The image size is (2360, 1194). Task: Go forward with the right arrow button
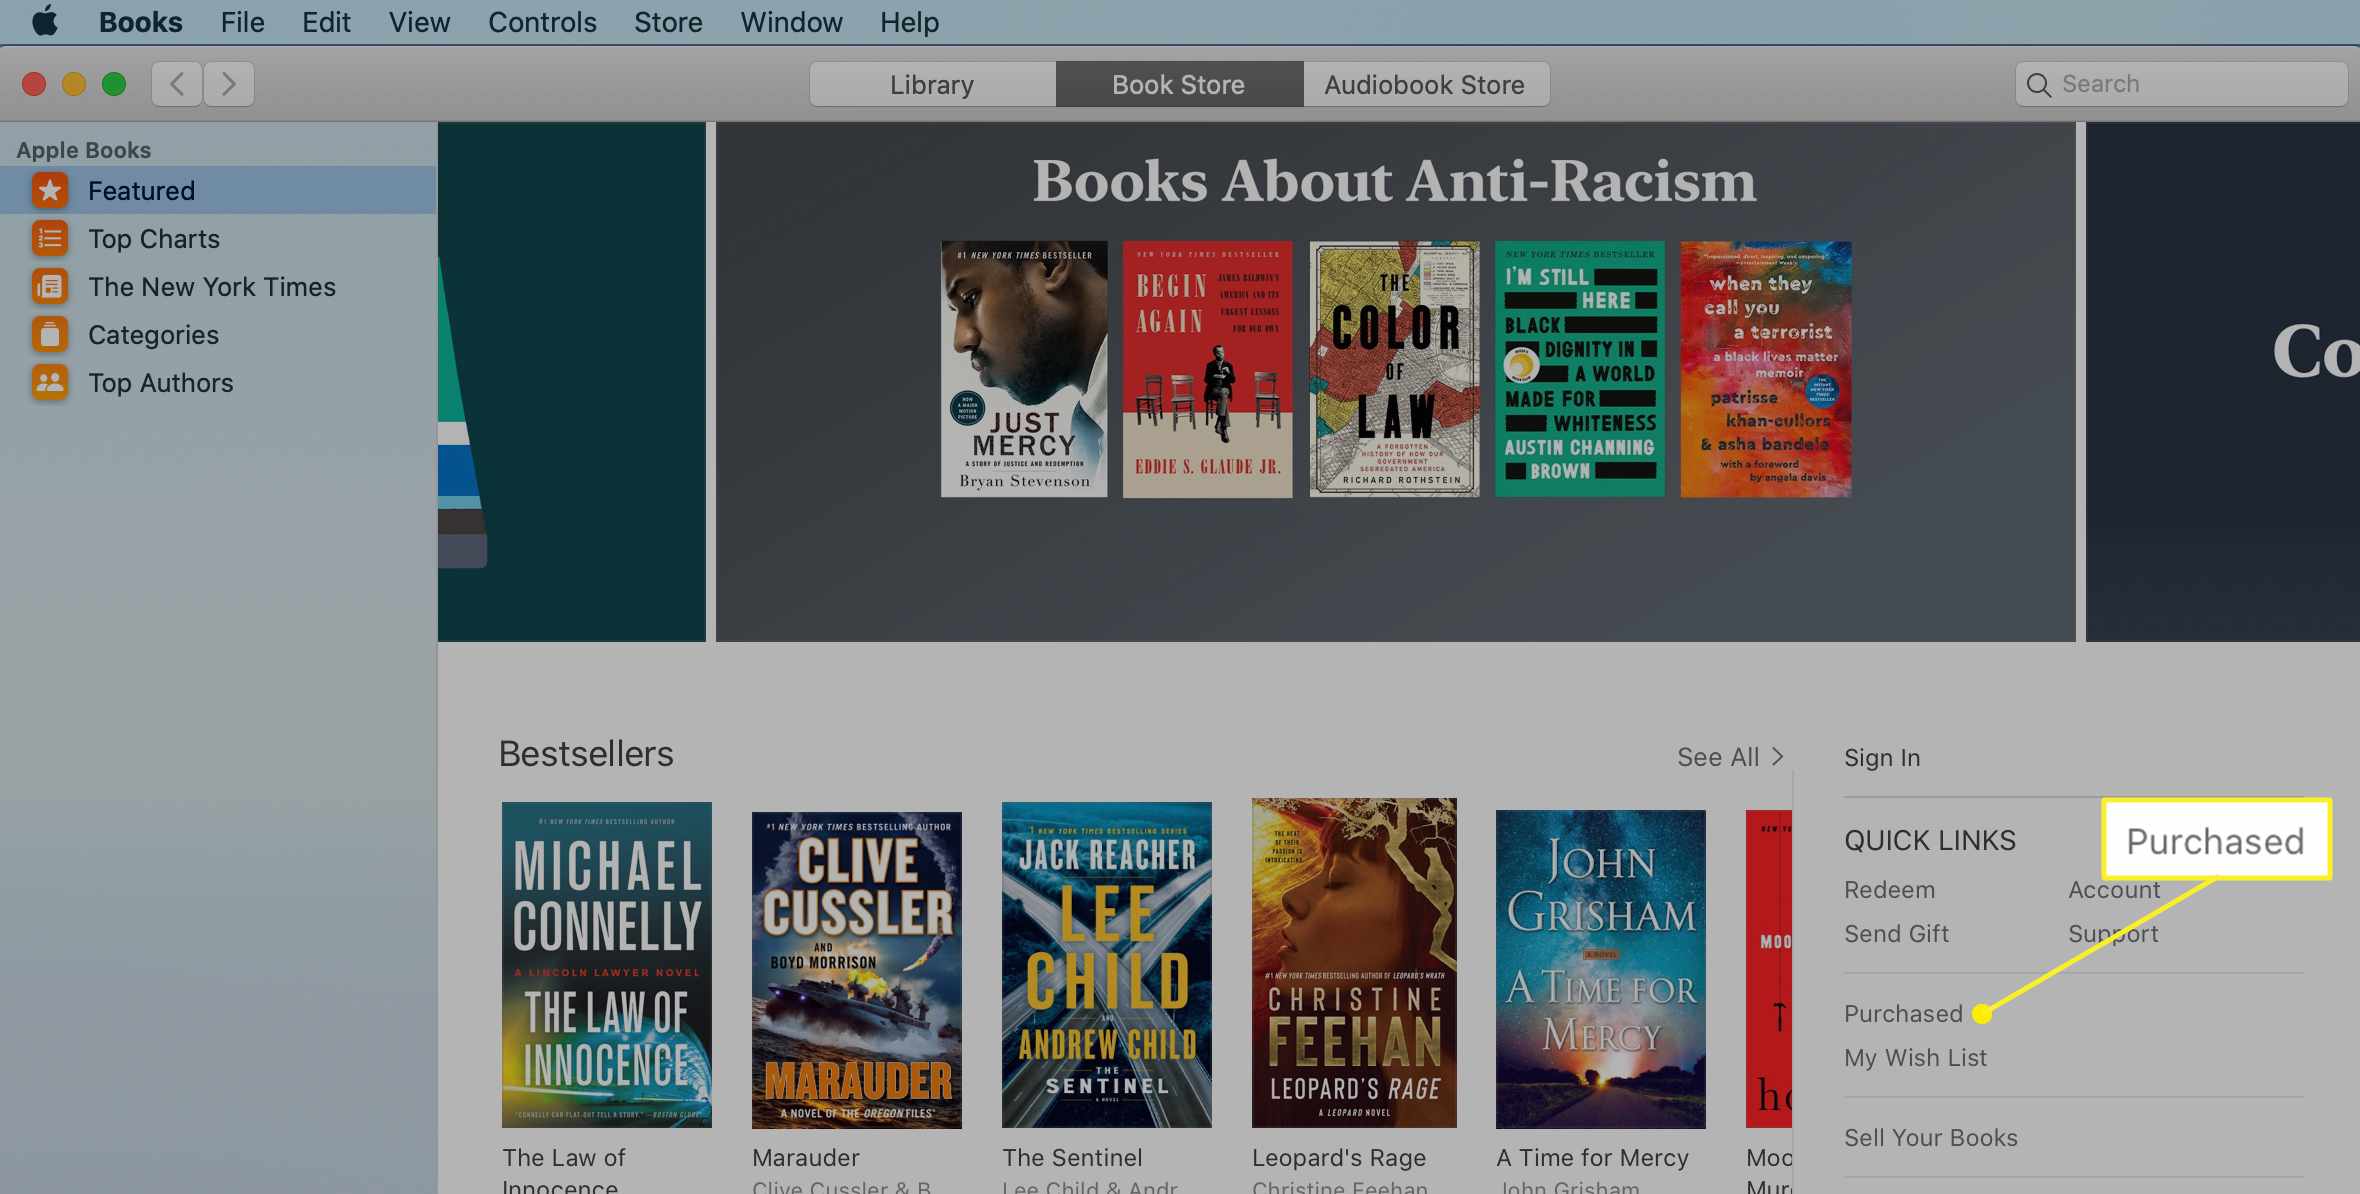pyautogui.click(x=229, y=84)
